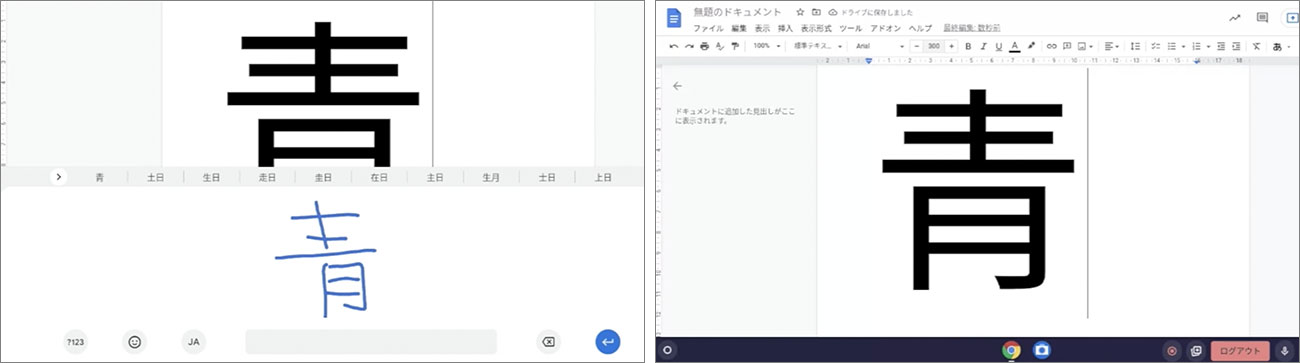Screen dimensions: 1300x363
Task: Tap the blue enter key
Action: [607, 341]
